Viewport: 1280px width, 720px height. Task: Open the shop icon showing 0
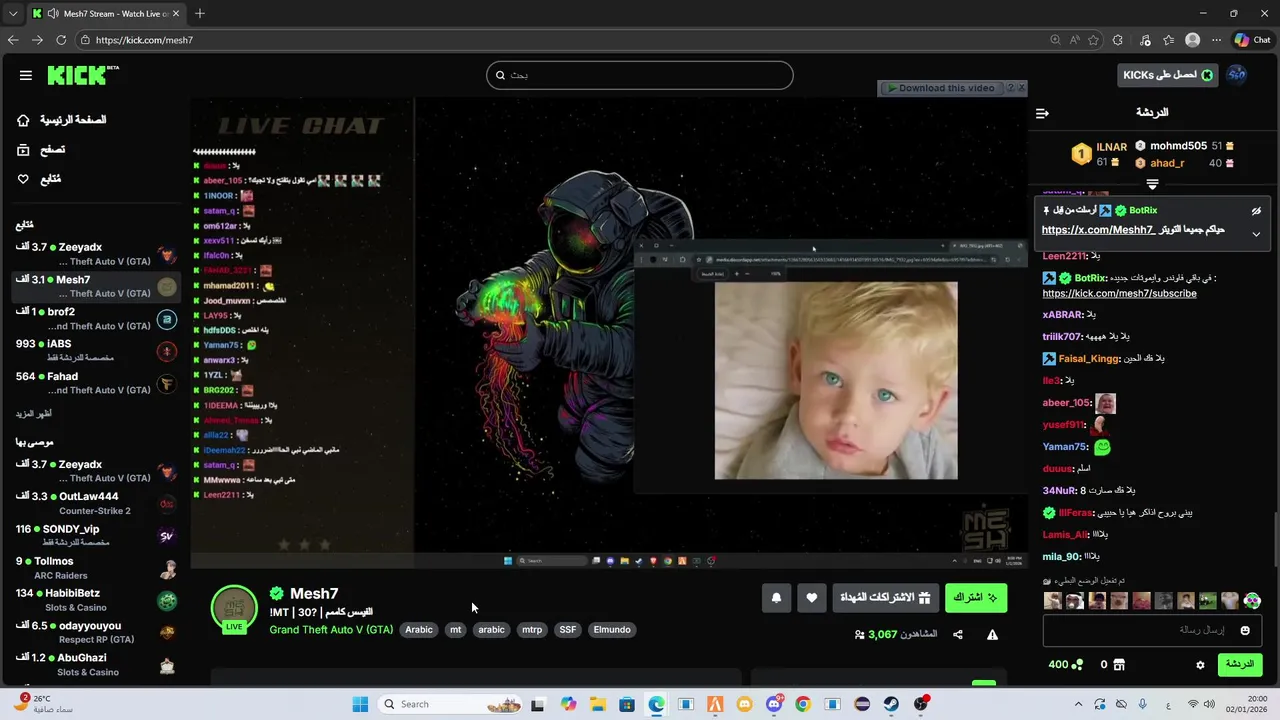[x=1119, y=665]
